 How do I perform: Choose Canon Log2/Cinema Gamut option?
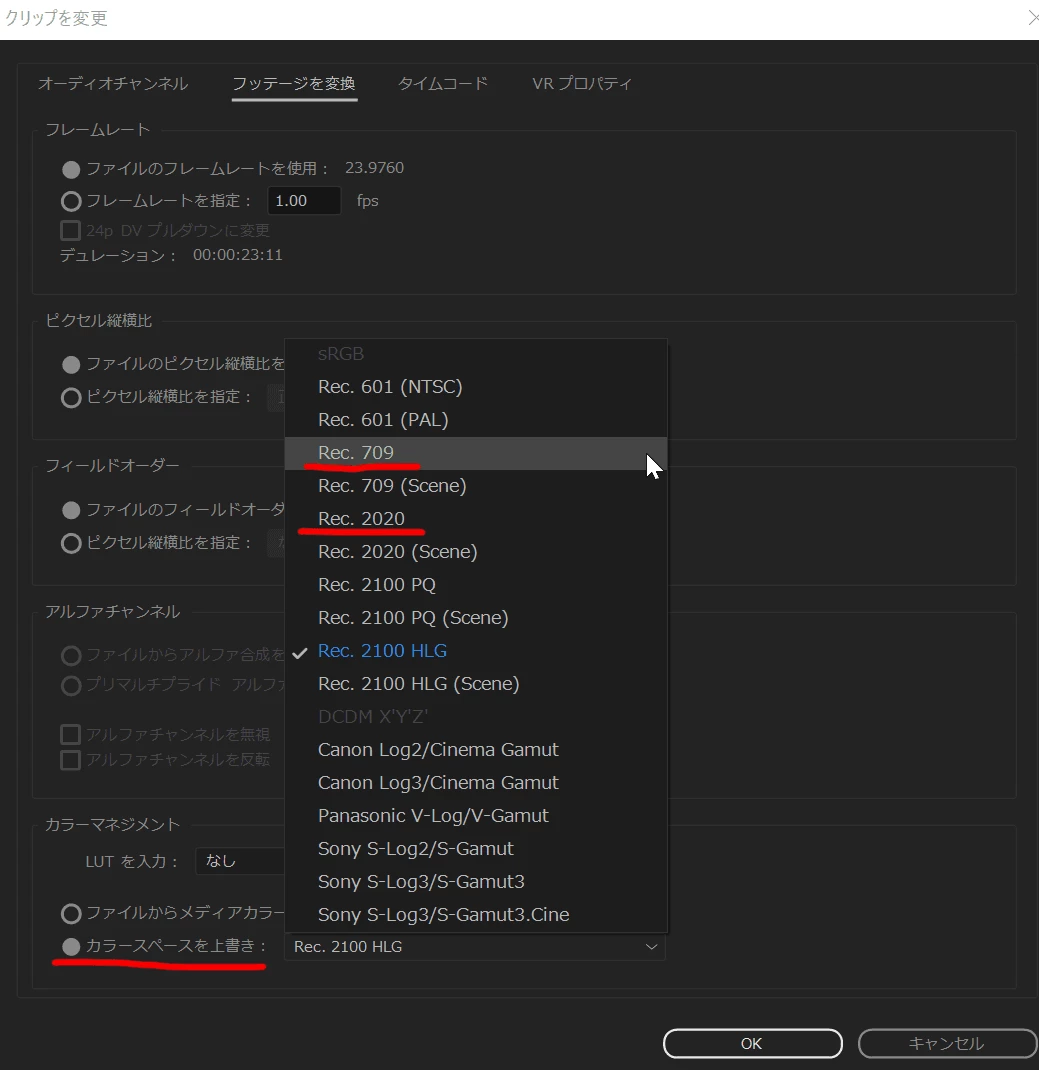click(476, 750)
